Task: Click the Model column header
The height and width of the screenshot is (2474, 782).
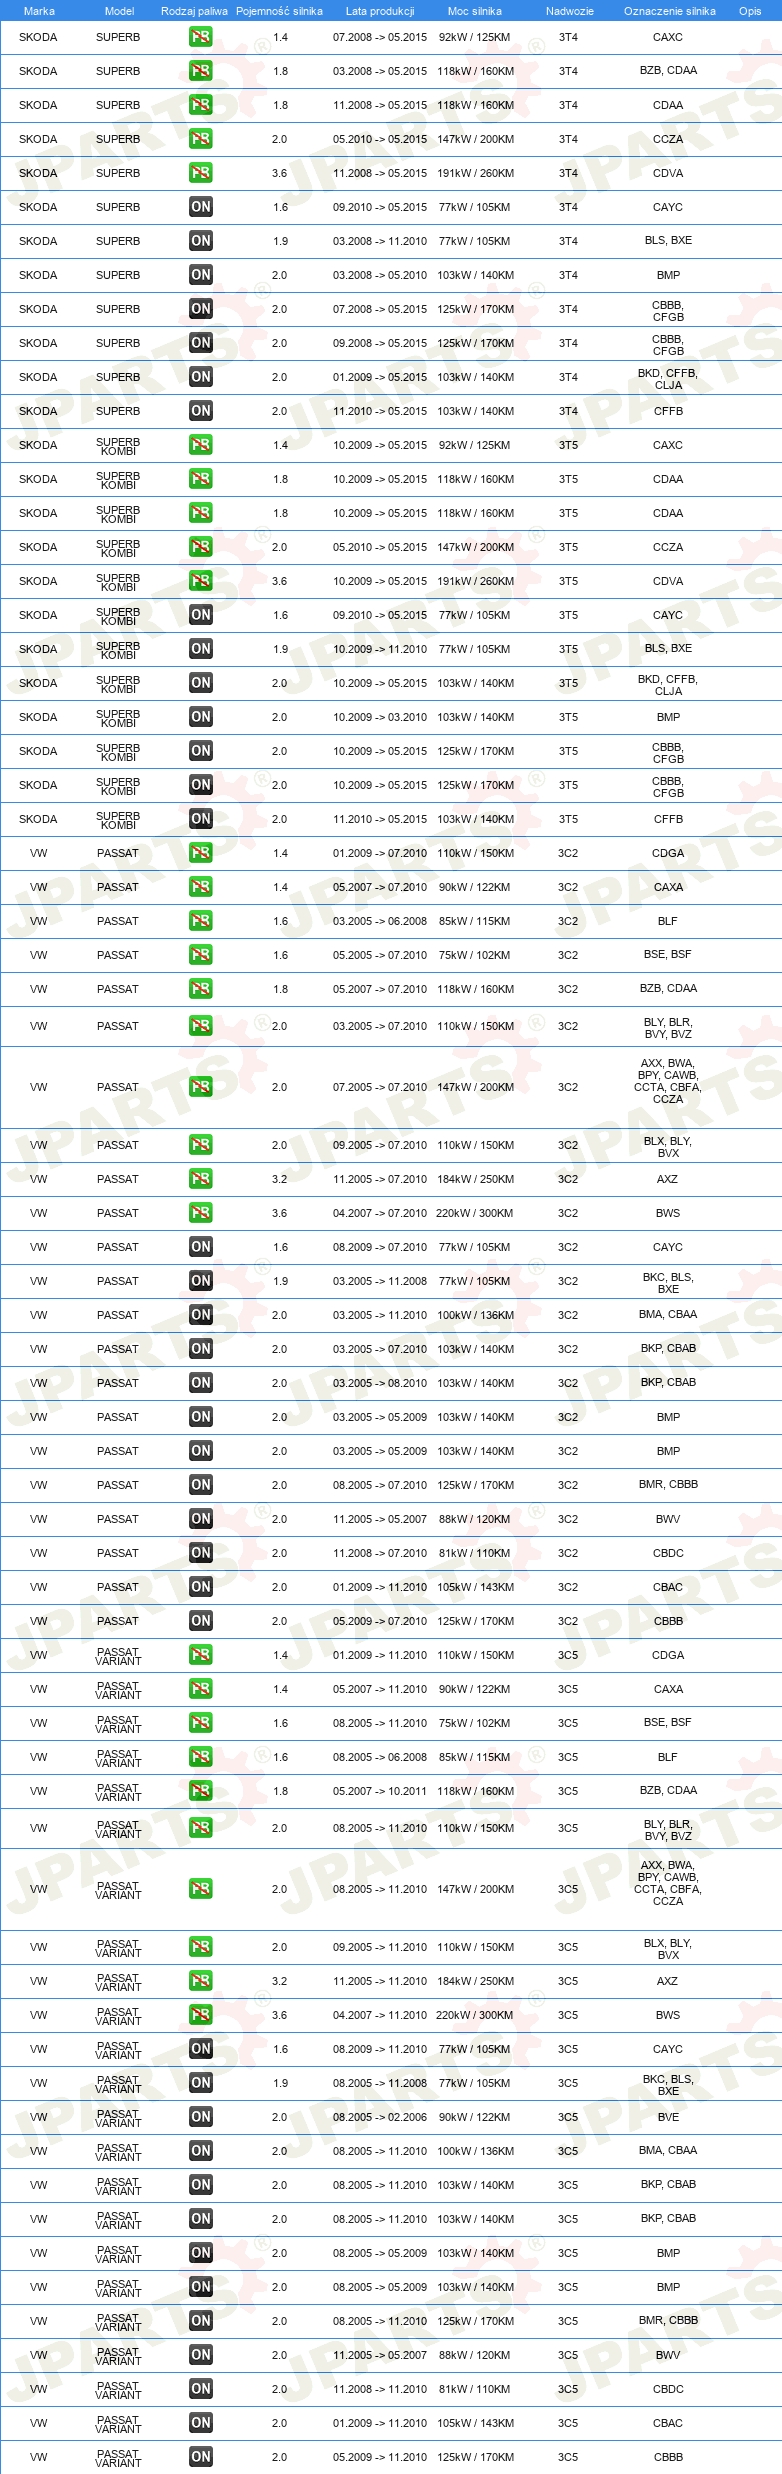Action: [119, 11]
